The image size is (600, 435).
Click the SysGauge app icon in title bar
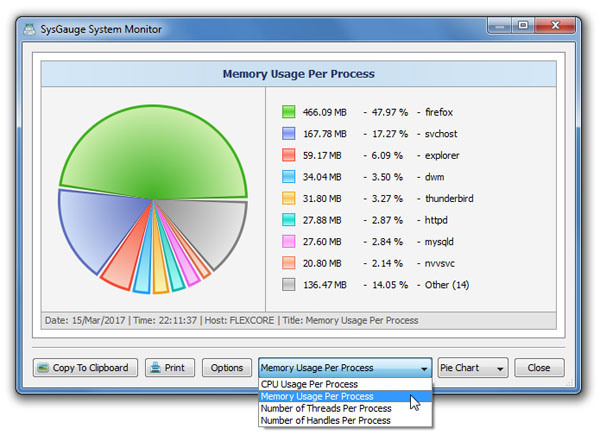pyautogui.click(x=29, y=29)
